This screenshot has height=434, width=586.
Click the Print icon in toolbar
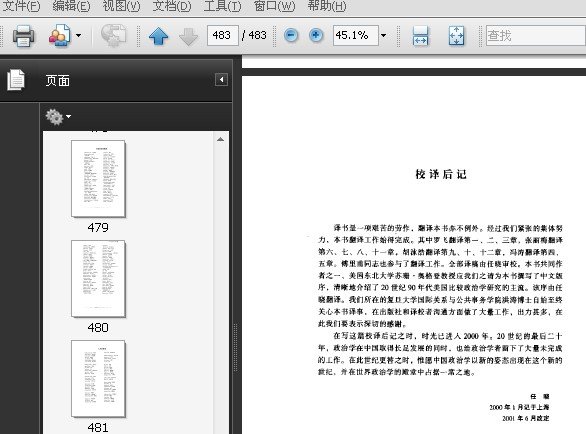[24, 36]
